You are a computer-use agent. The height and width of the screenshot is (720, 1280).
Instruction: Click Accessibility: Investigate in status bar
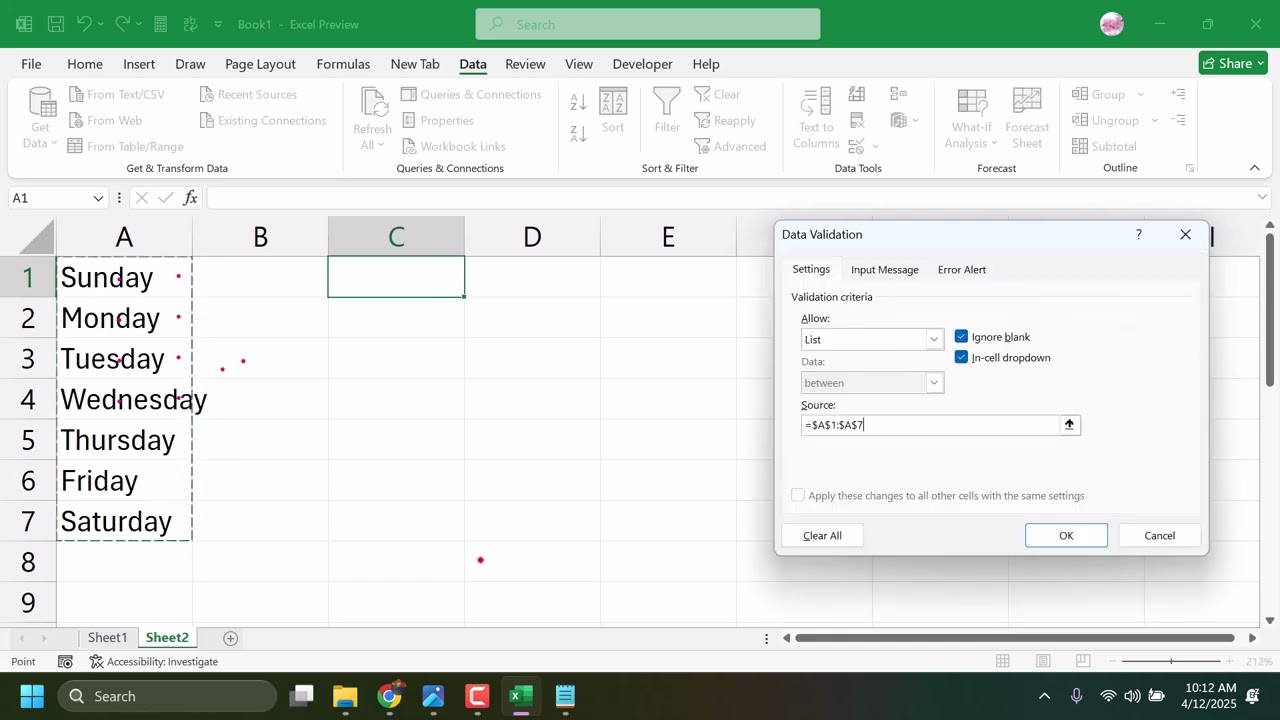pos(154,662)
